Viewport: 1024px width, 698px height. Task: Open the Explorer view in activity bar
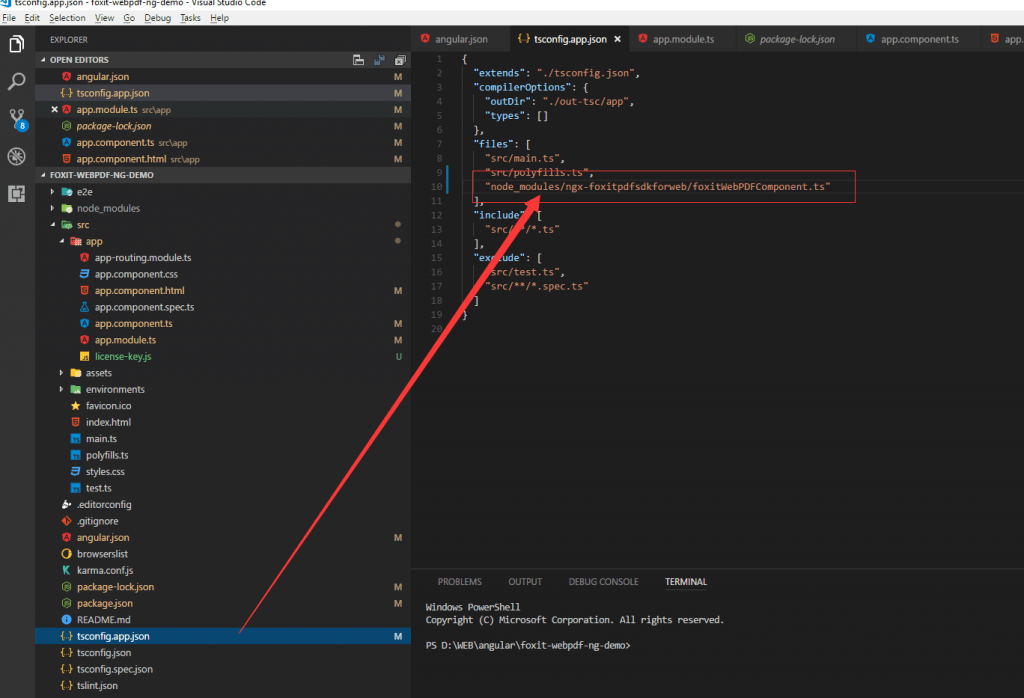point(17,44)
